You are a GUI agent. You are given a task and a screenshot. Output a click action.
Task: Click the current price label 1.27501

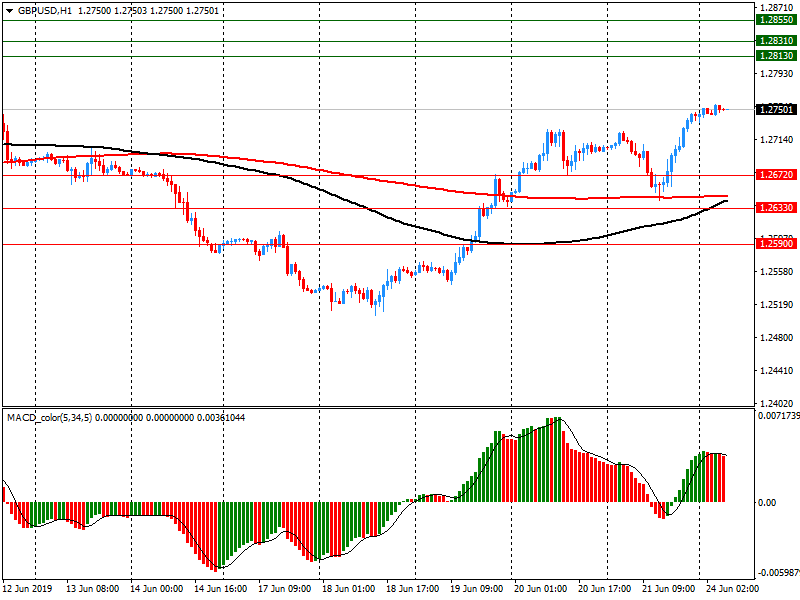point(776,110)
